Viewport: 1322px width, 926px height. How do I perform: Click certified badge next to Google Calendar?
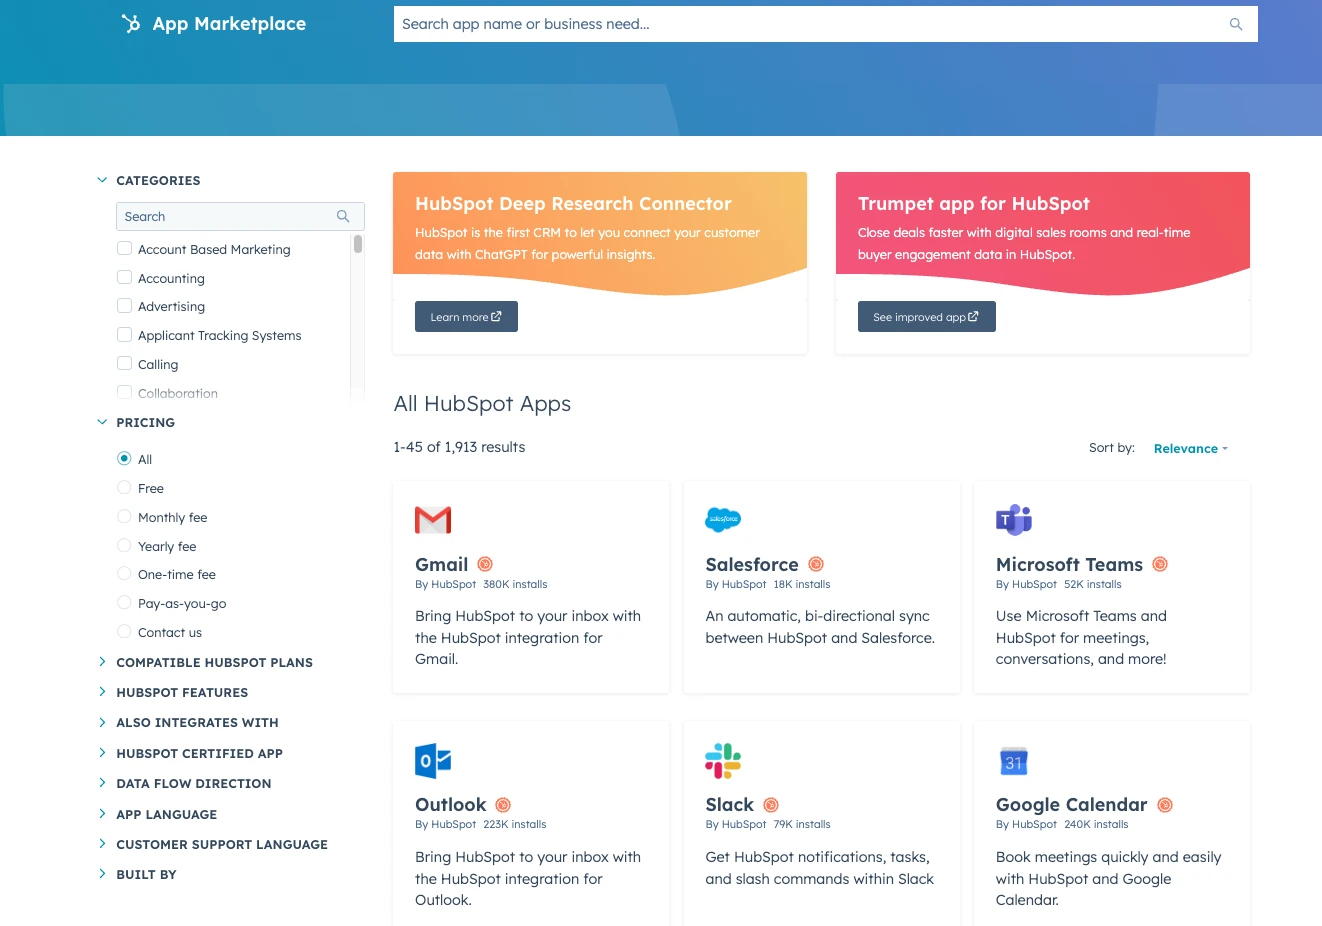tap(1165, 805)
